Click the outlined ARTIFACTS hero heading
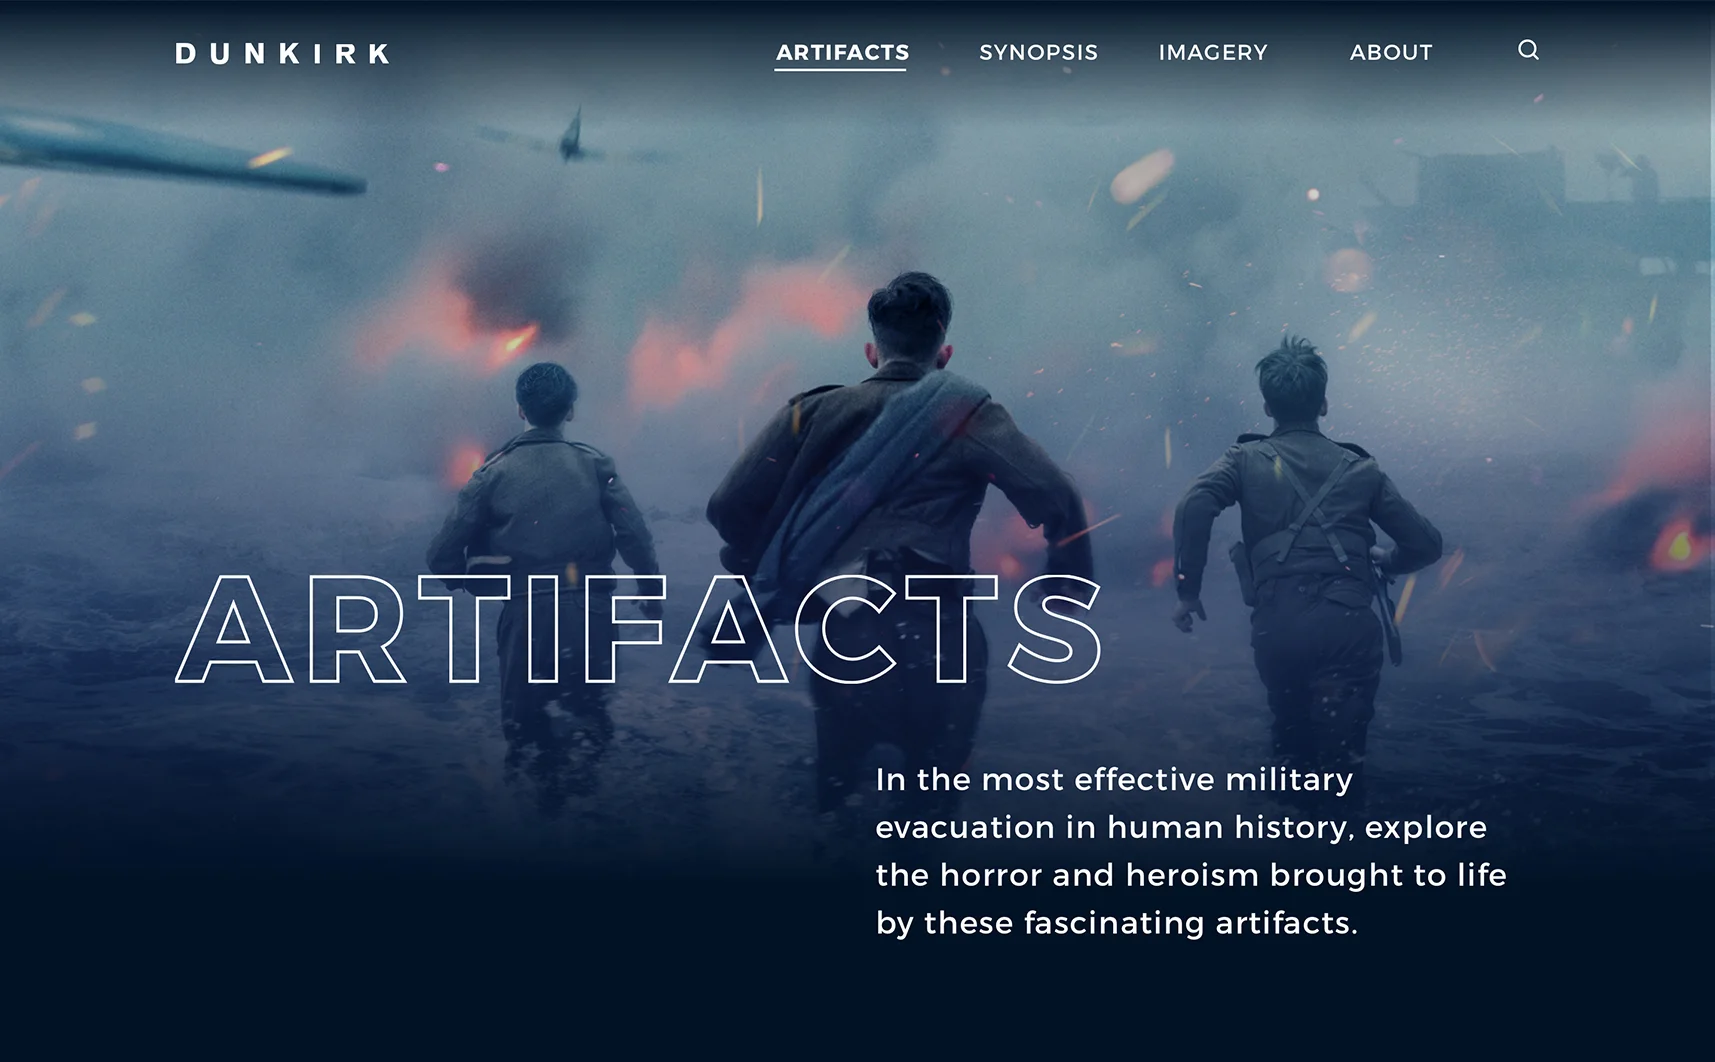 click(639, 629)
